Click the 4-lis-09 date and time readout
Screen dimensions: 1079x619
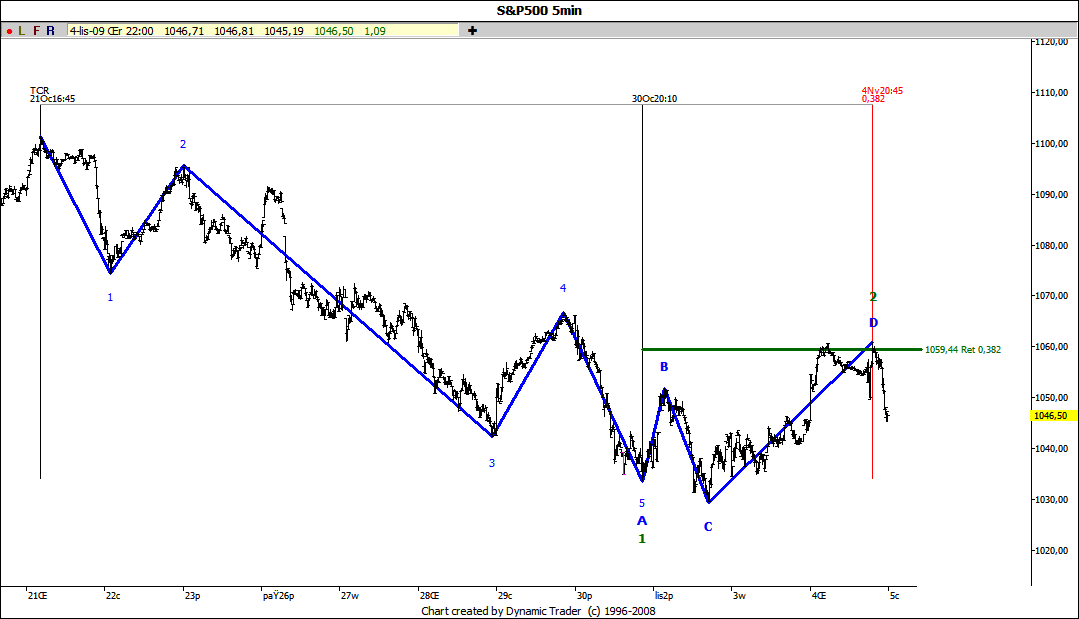[111, 31]
